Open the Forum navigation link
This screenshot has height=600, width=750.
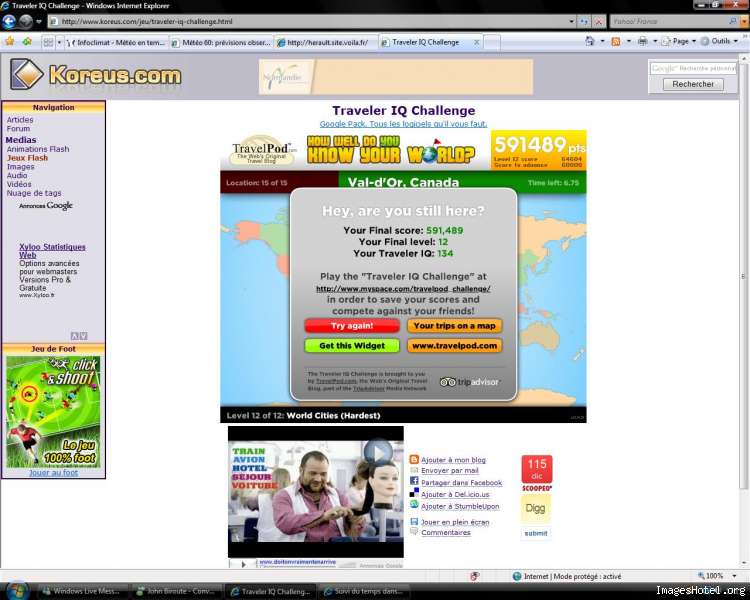coord(18,129)
